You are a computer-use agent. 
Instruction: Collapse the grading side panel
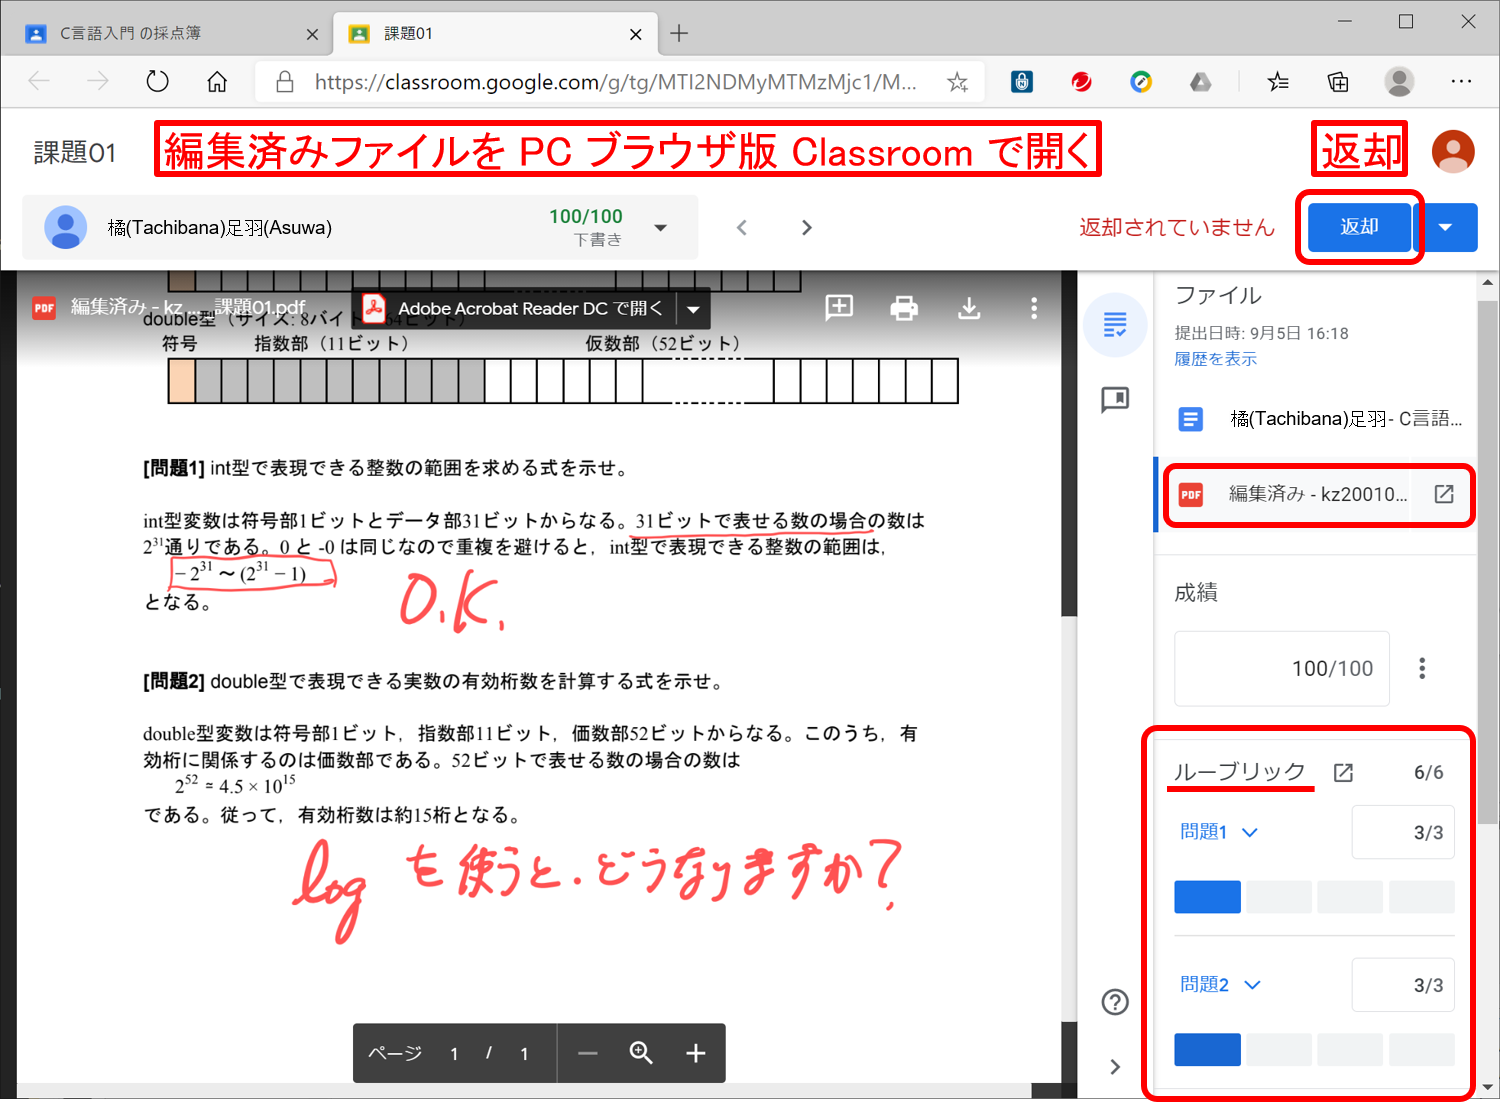coord(1115,1067)
